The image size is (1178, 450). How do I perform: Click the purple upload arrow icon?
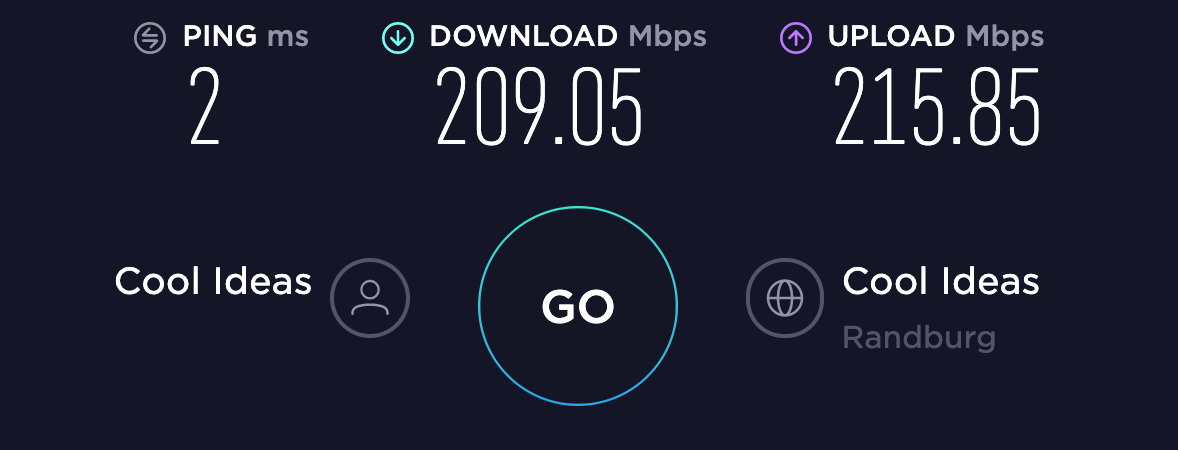(796, 38)
